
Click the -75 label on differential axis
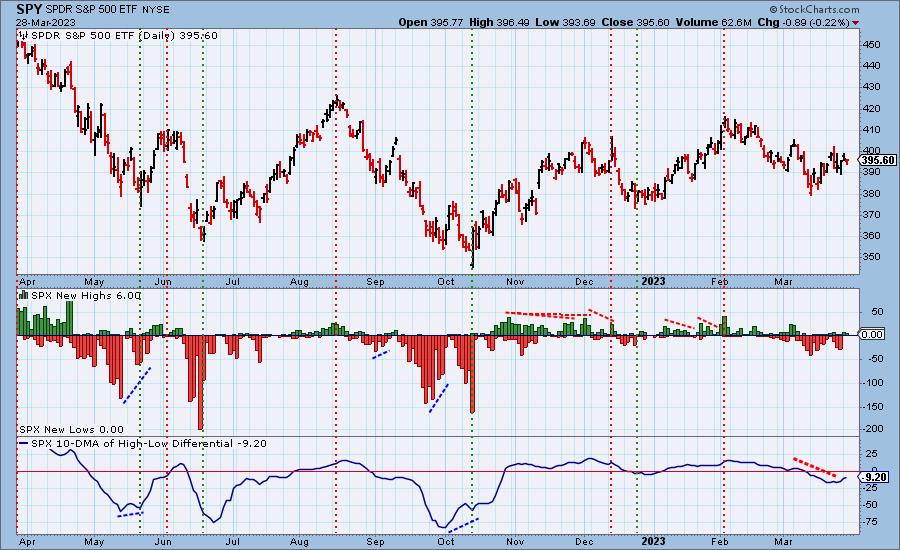871,522
